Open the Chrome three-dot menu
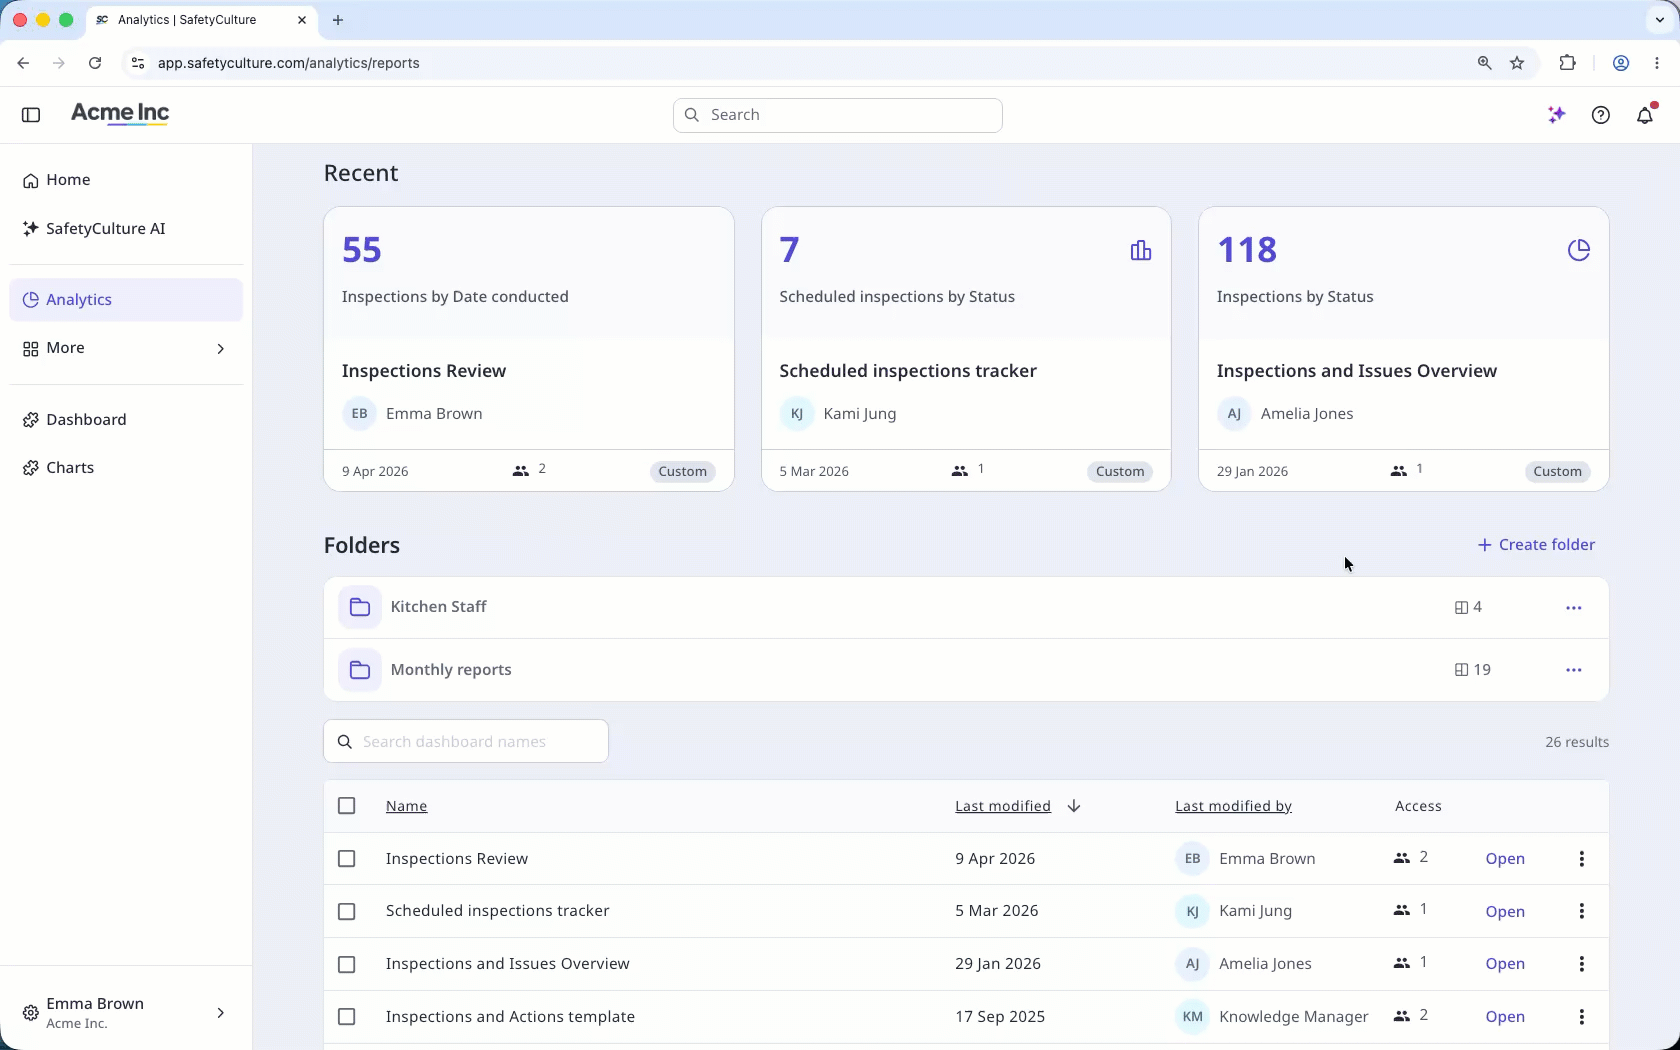 click(1657, 63)
